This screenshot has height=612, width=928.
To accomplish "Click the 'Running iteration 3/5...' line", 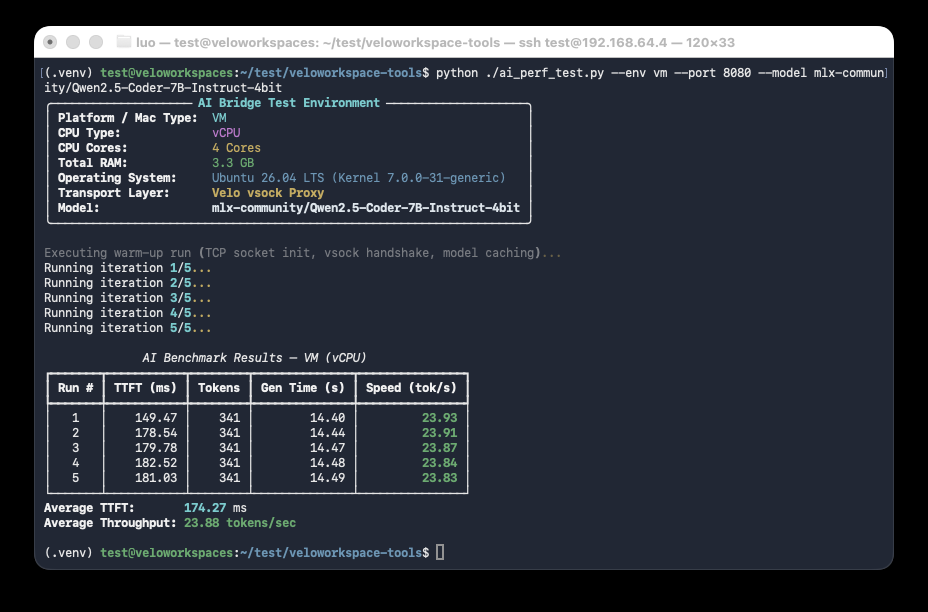I will pos(127,298).
